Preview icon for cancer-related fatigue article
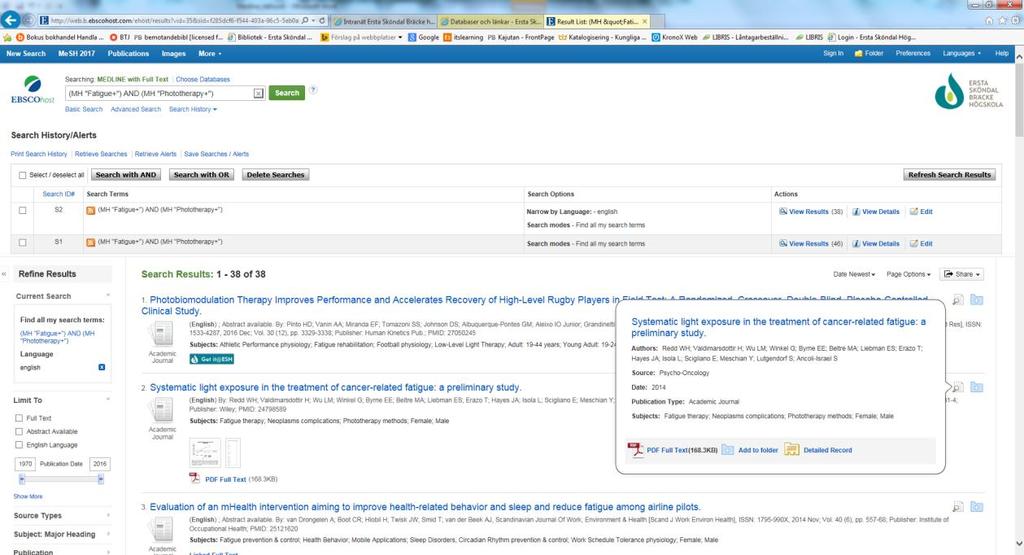 [x=957, y=388]
